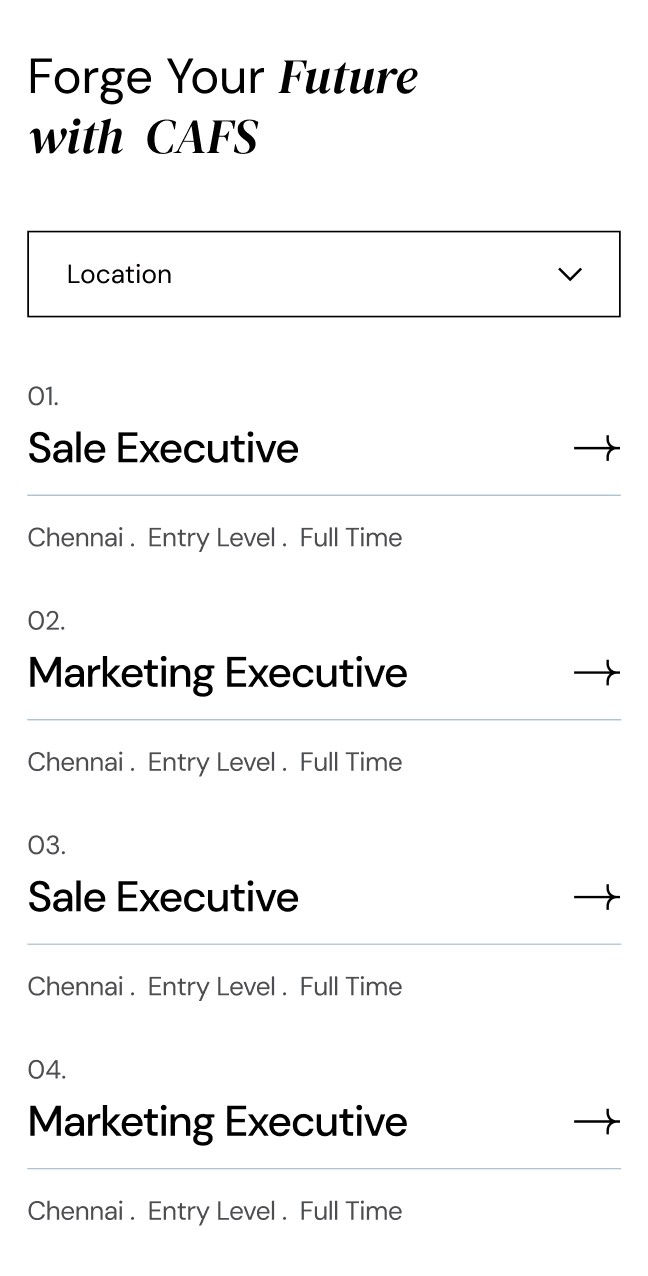648x1276 pixels.
Task: Open the Location dropdown
Action: pyautogui.click(x=323, y=274)
